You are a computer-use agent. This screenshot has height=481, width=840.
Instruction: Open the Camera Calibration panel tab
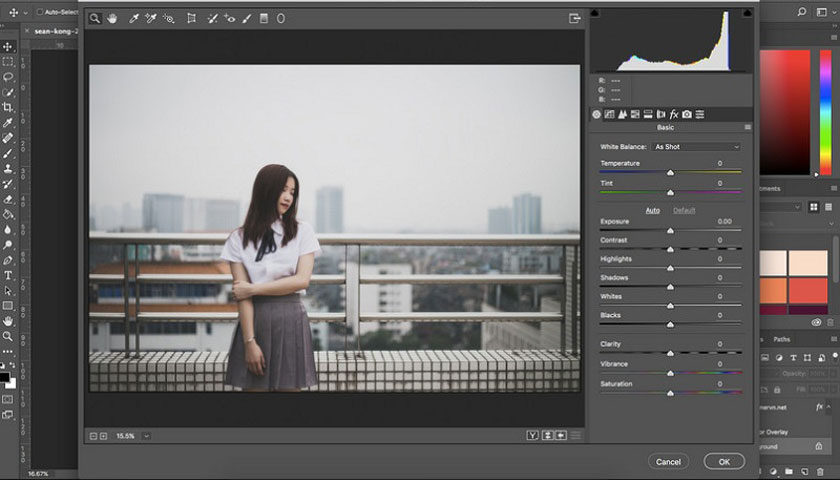687,115
